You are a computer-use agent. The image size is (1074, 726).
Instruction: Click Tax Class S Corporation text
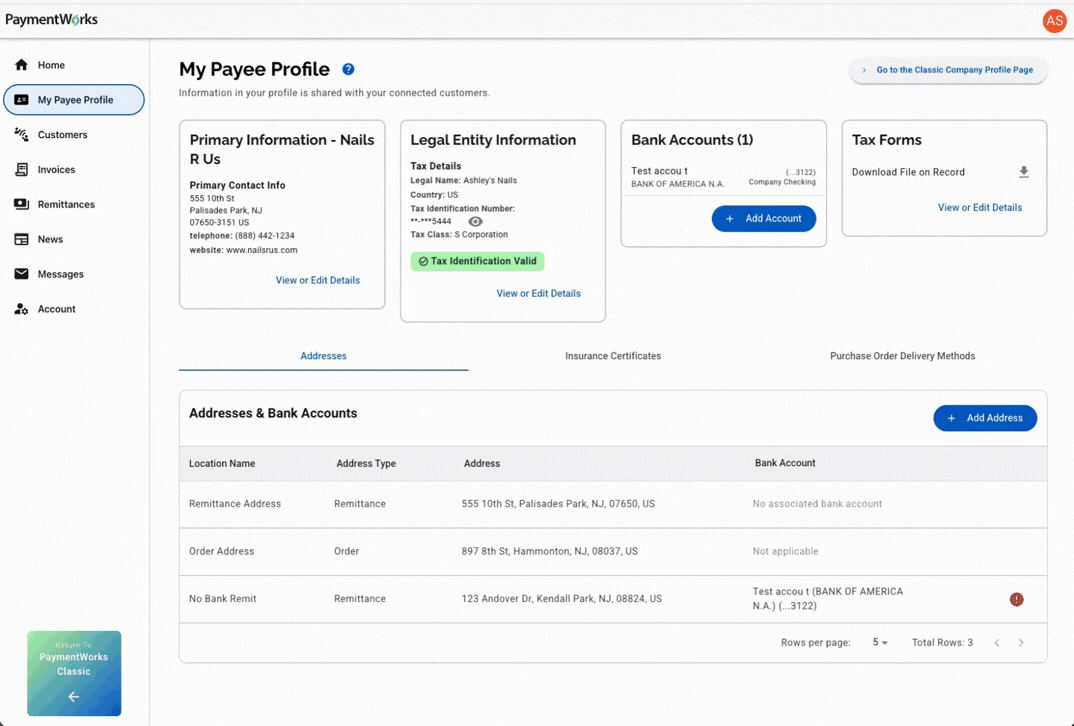point(459,234)
